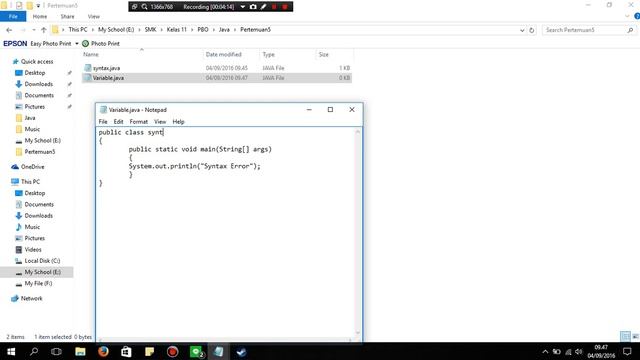Show hidden tray icons chevron
Screen dimensions: 640x360
click(x=545, y=351)
